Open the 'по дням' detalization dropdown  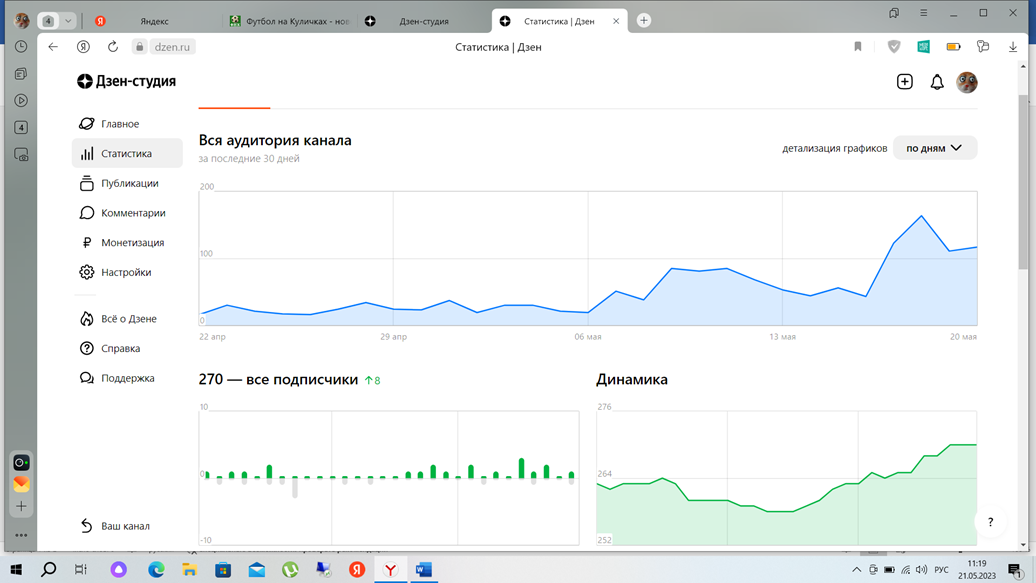coord(934,147)
